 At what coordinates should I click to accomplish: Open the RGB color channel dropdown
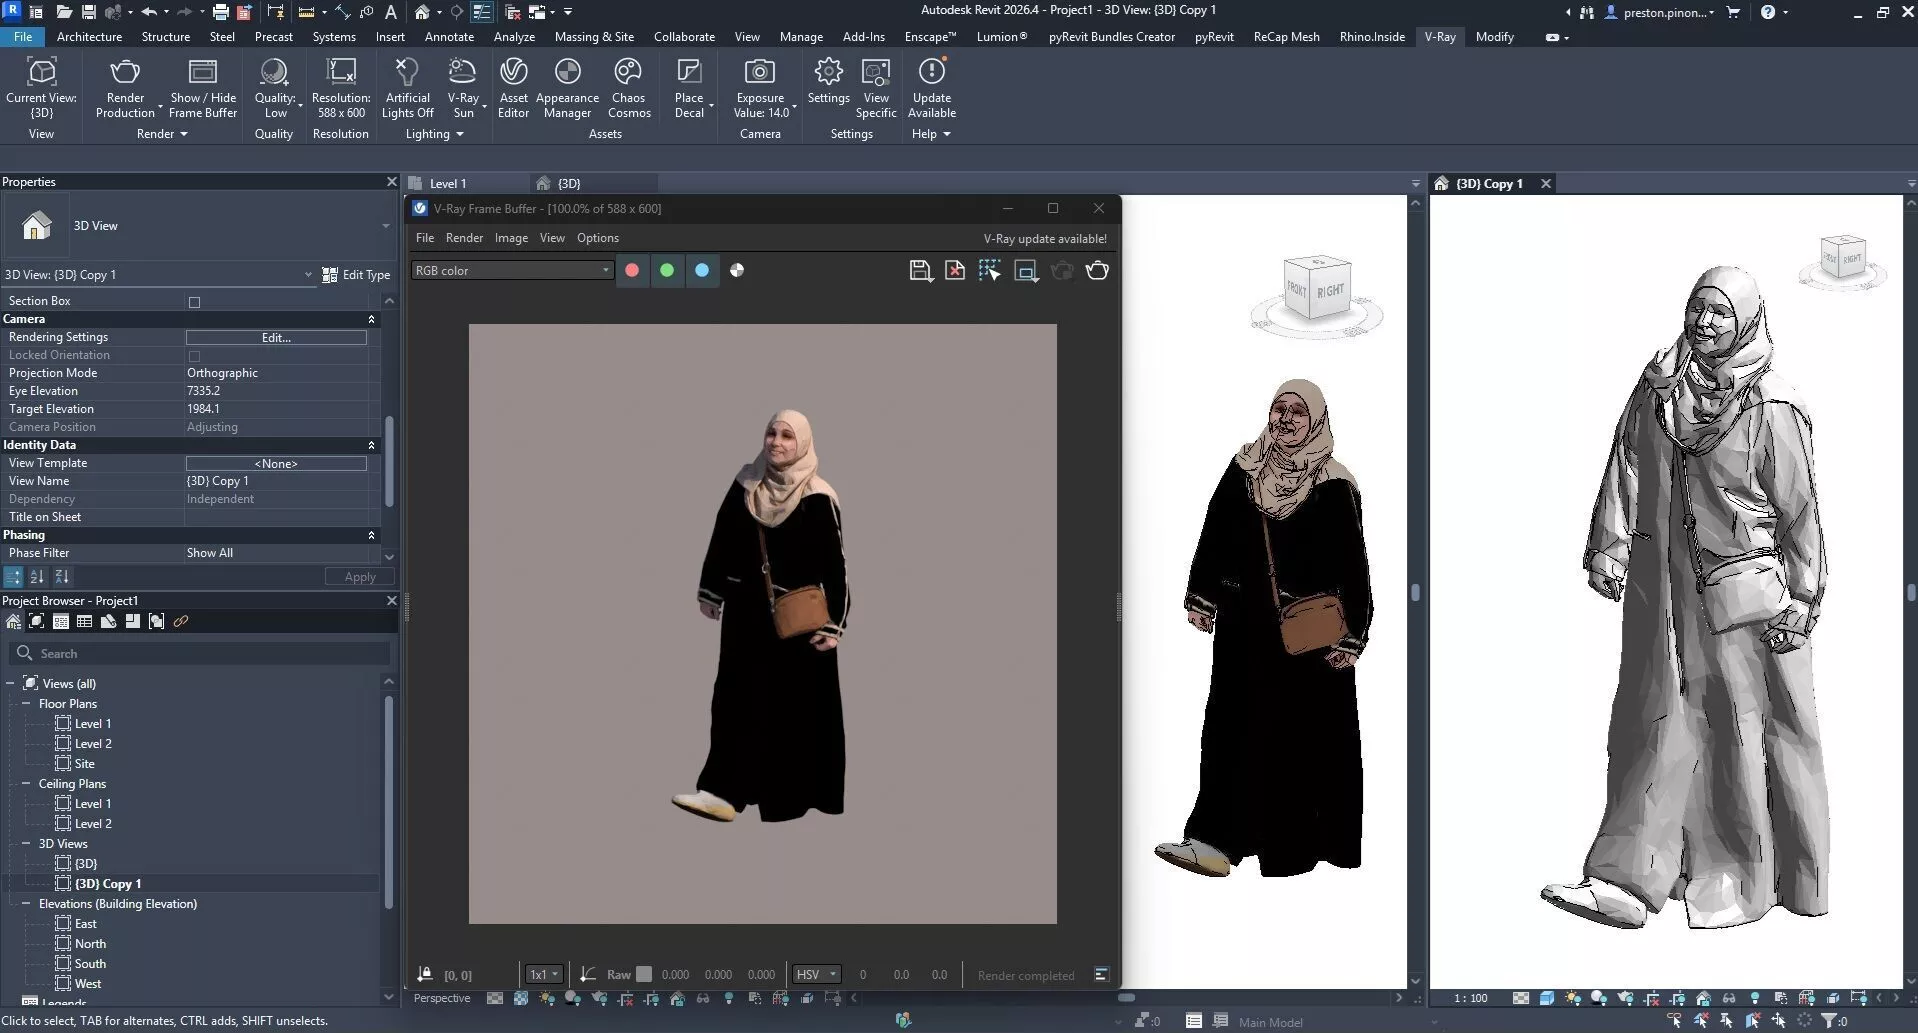coord(512,270)
